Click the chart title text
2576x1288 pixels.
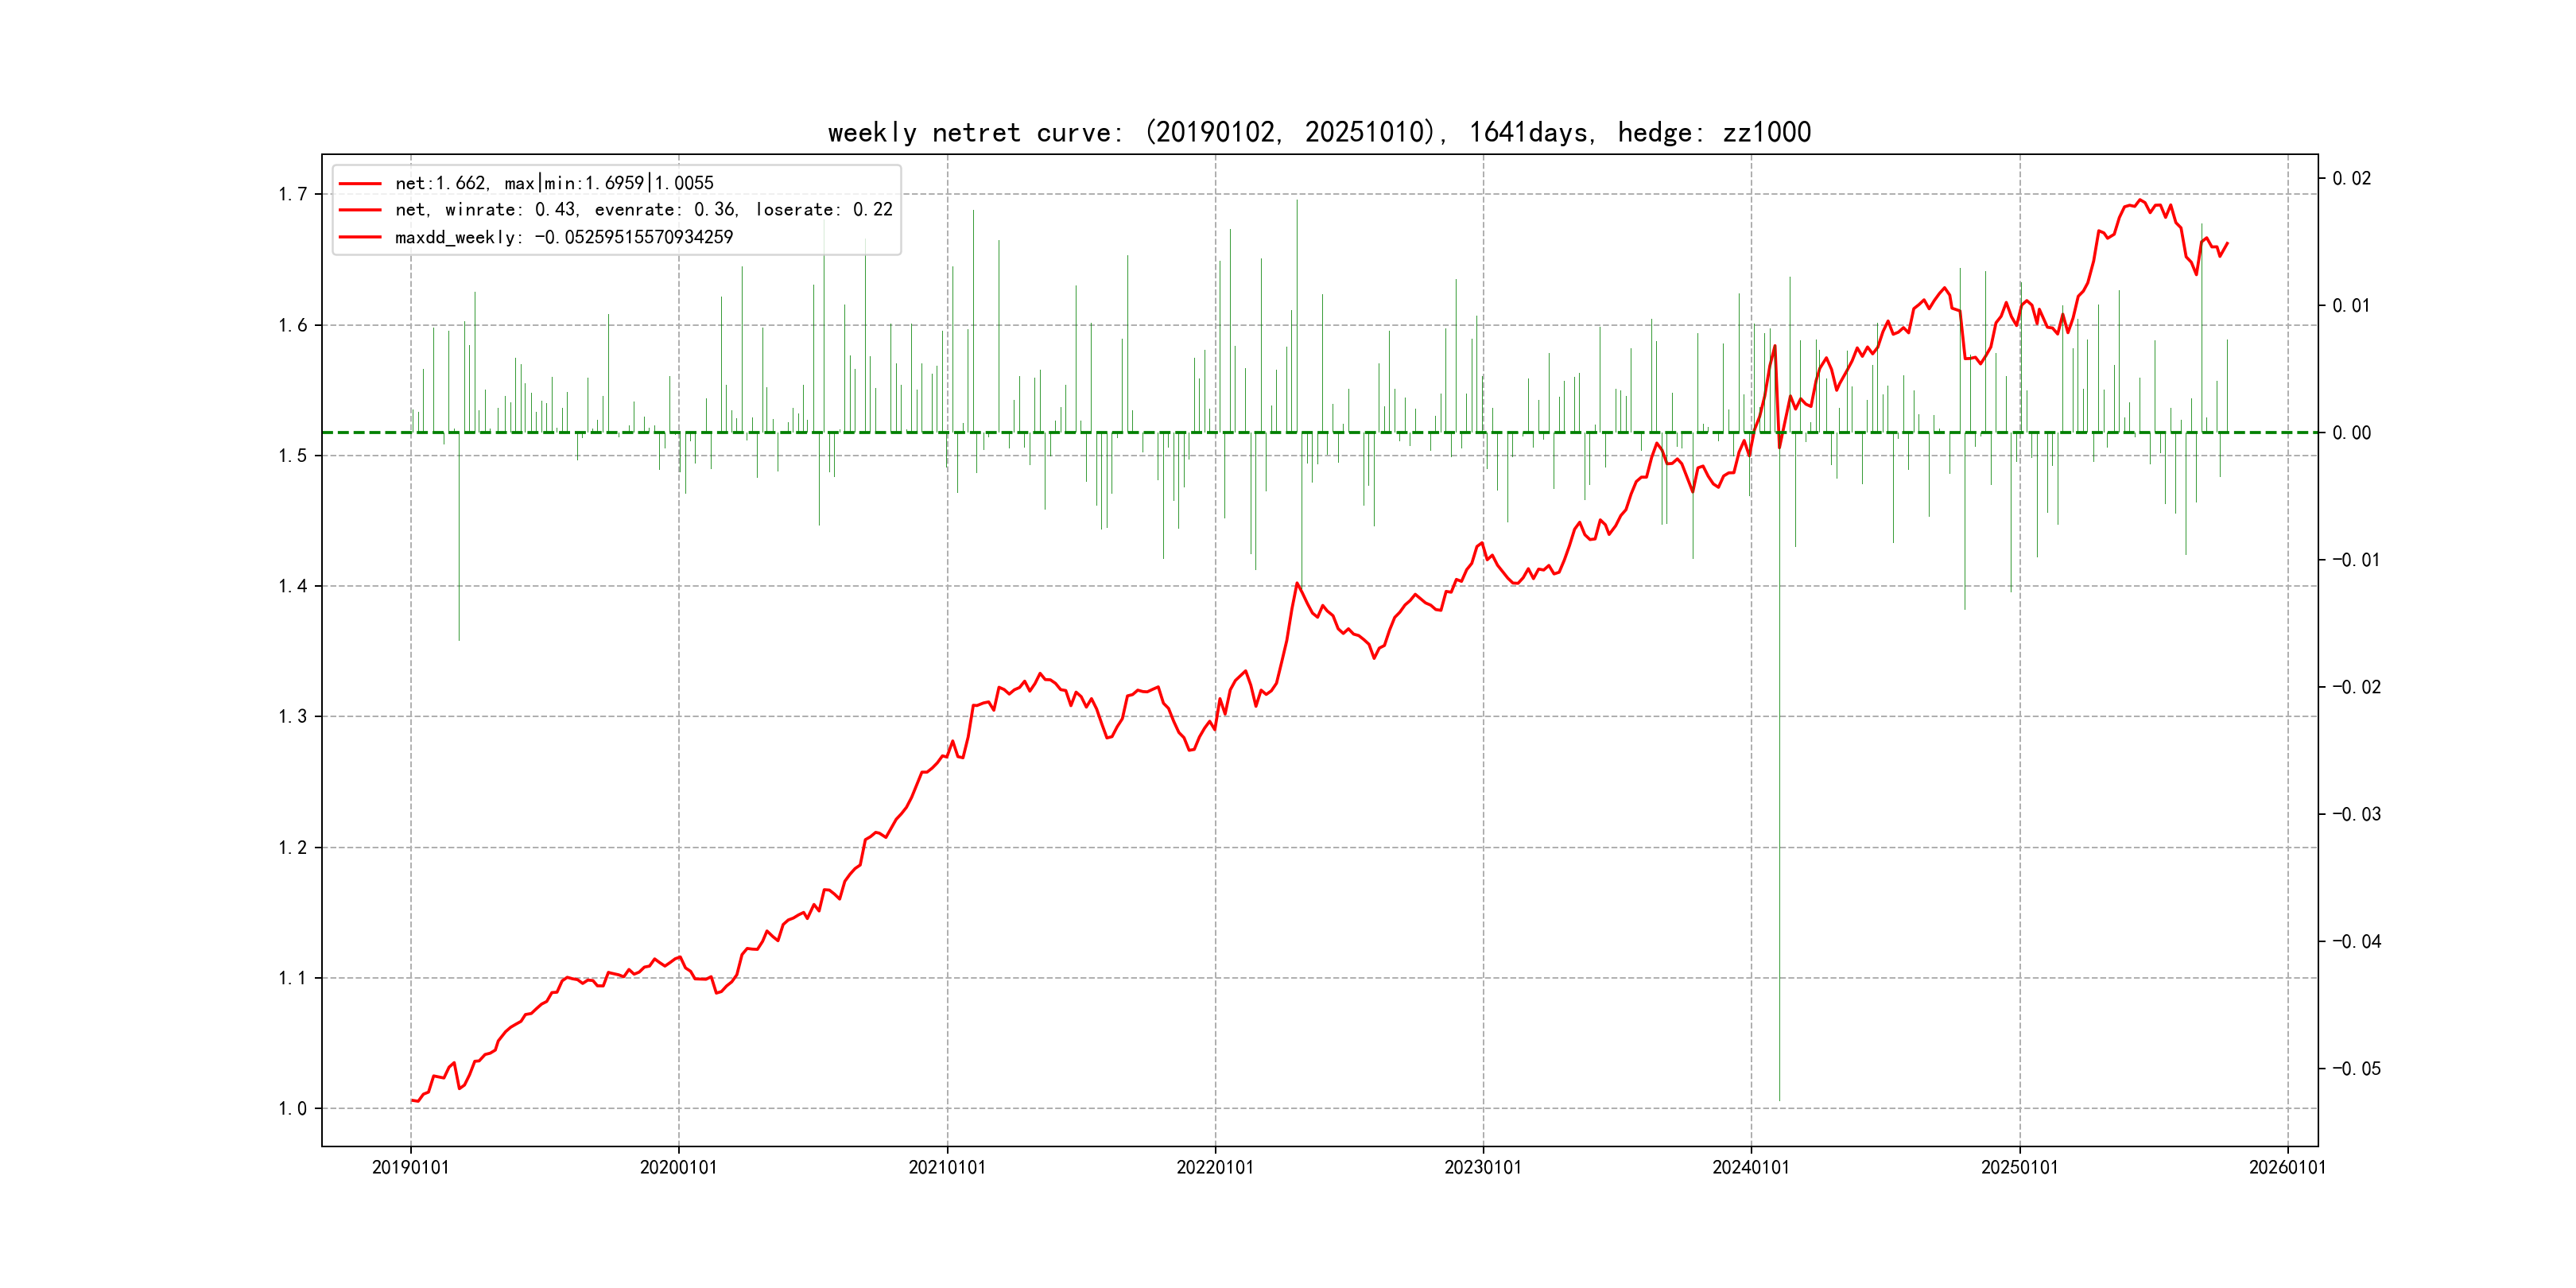coord(1319,132)
